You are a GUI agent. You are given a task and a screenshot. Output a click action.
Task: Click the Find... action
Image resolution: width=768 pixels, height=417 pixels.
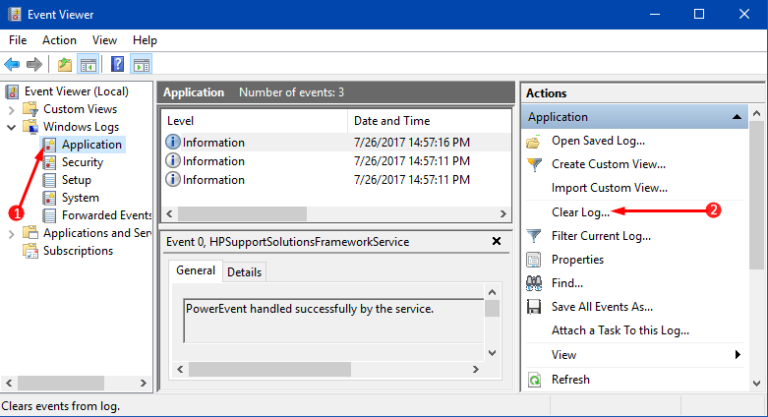tap(567, 283)
